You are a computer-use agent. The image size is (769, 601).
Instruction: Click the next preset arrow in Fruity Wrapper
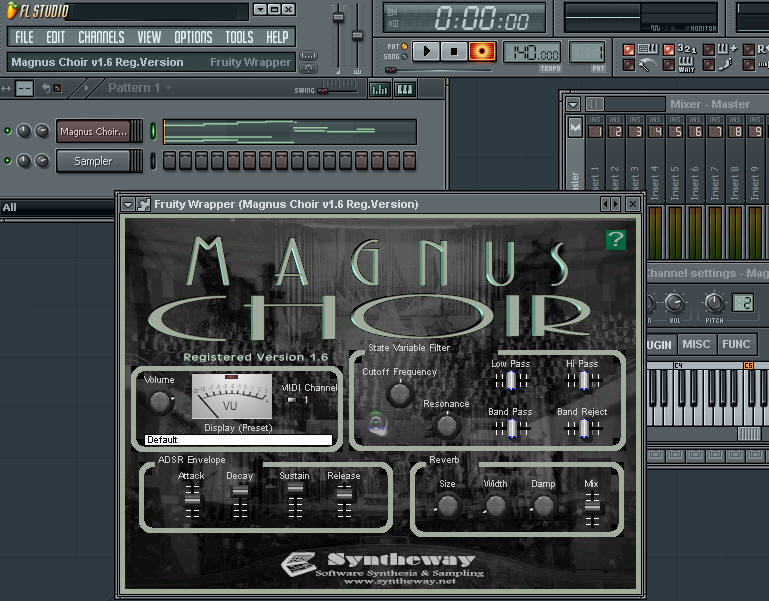[615, 204]
